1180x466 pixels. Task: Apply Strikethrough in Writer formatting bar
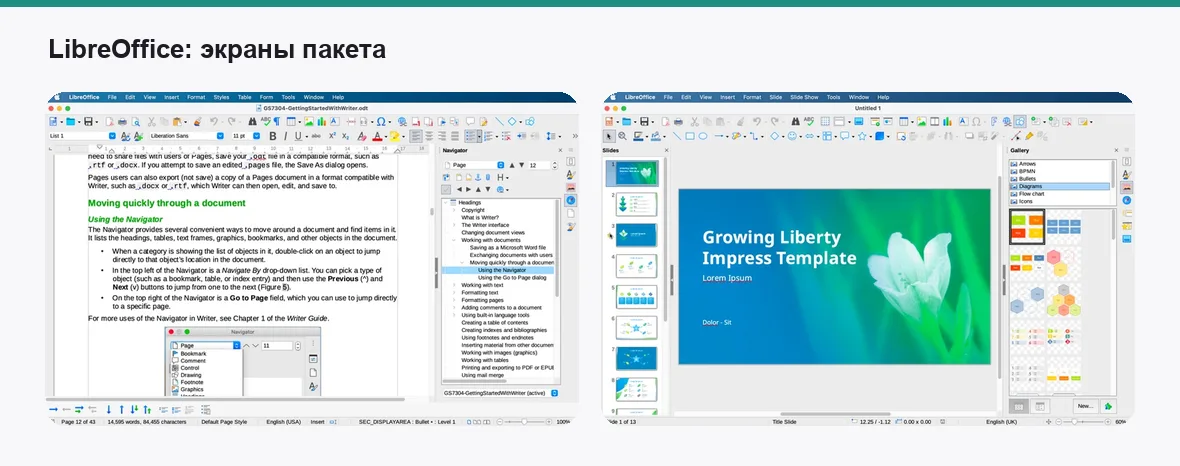click(316, 136)
